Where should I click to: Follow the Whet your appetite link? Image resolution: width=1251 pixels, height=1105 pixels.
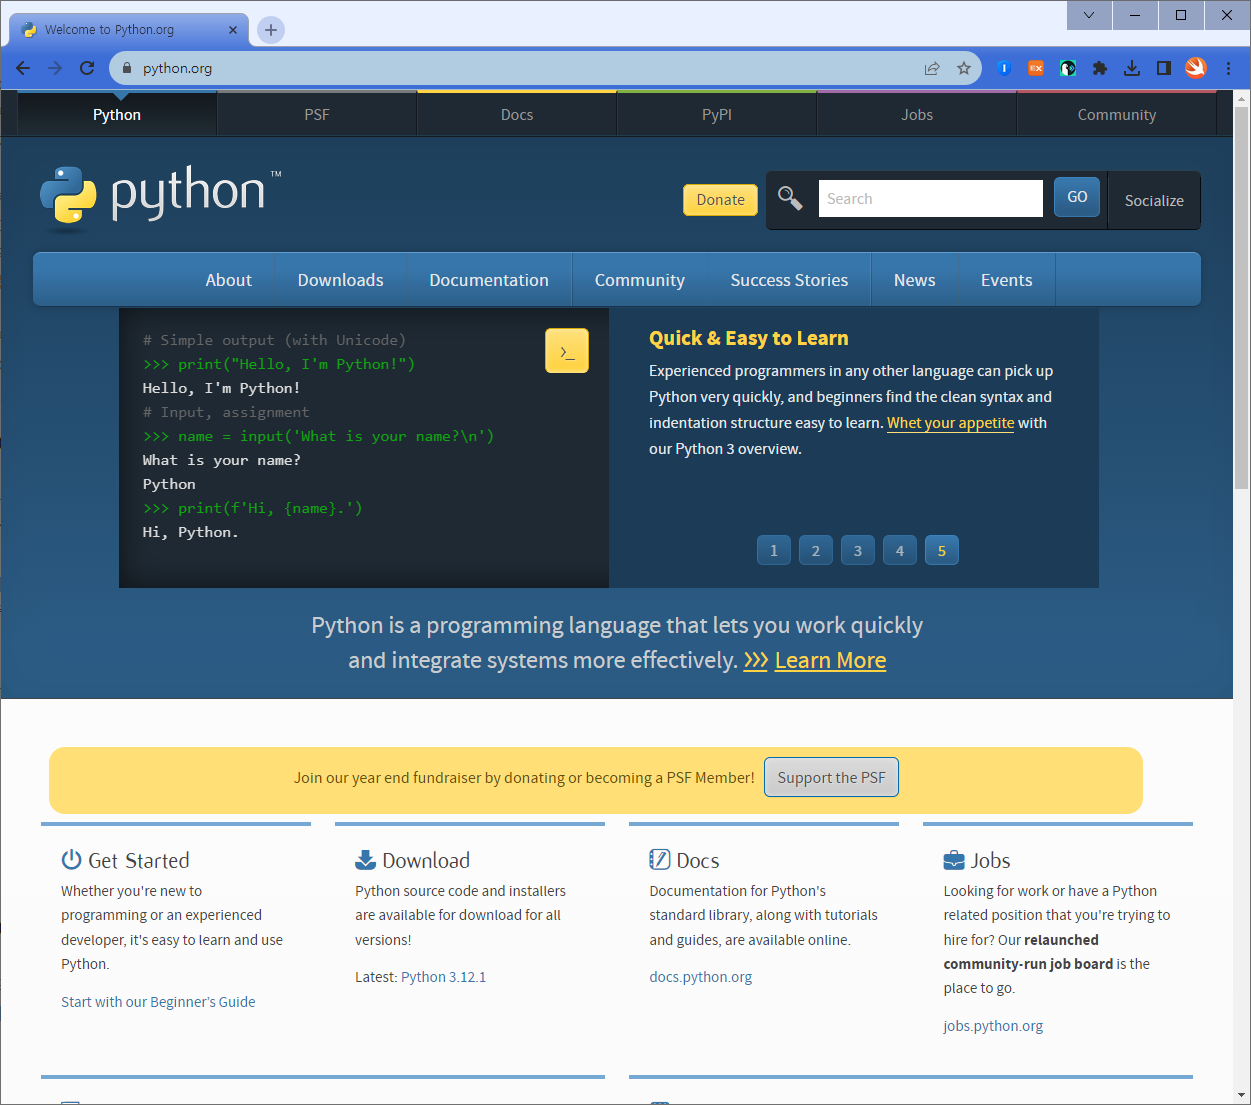point(950,423)
